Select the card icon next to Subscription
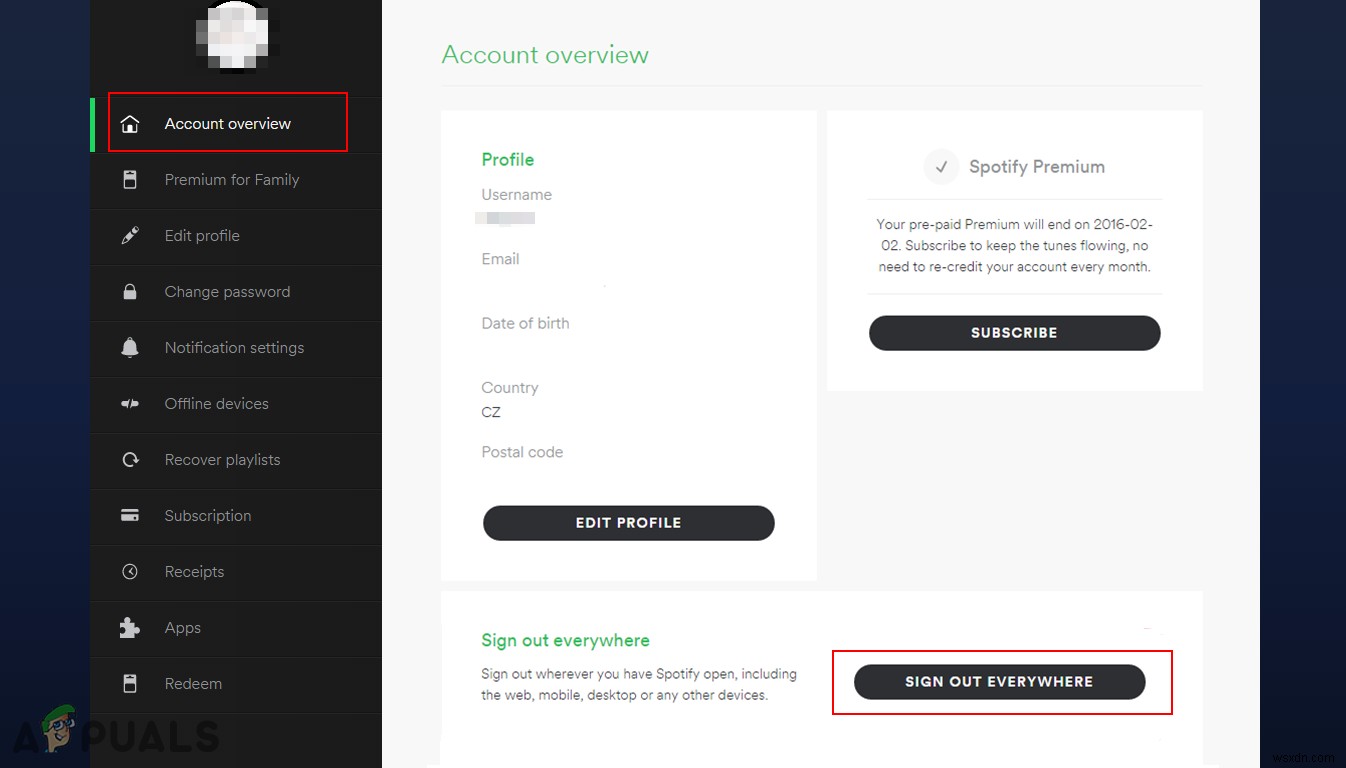This screenshot has height=768, width=1346. pos(130,515)
